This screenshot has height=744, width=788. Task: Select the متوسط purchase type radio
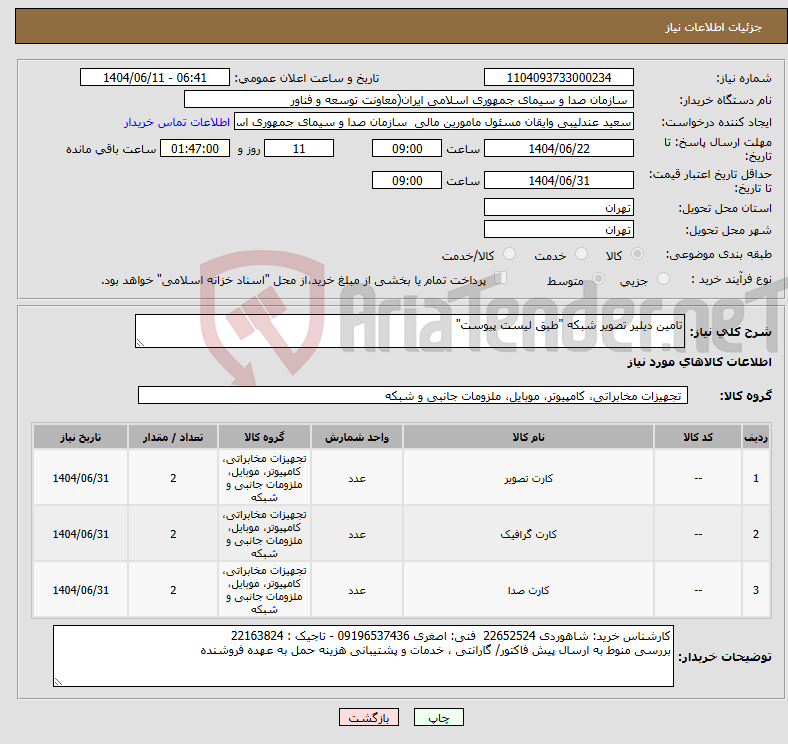click(599, 278)
